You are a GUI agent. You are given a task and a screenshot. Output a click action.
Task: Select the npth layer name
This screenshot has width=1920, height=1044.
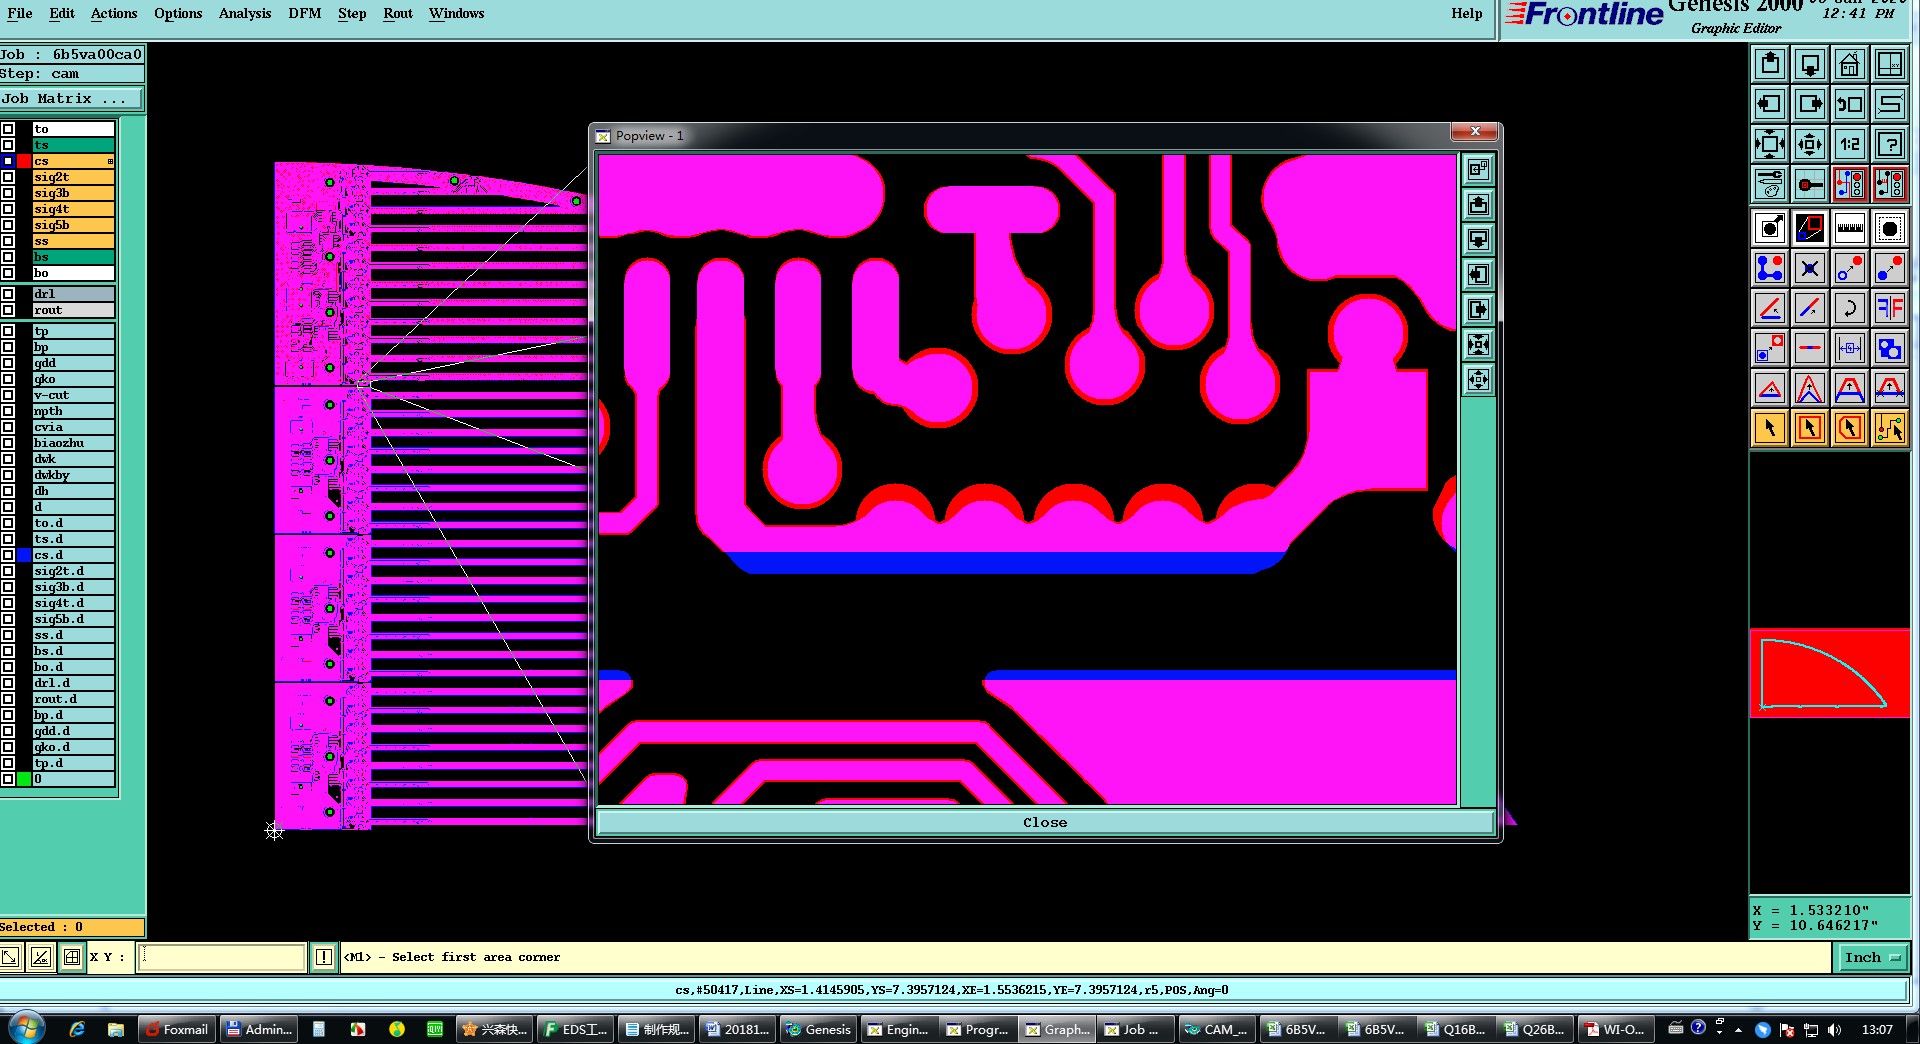[x=73, y=411]
